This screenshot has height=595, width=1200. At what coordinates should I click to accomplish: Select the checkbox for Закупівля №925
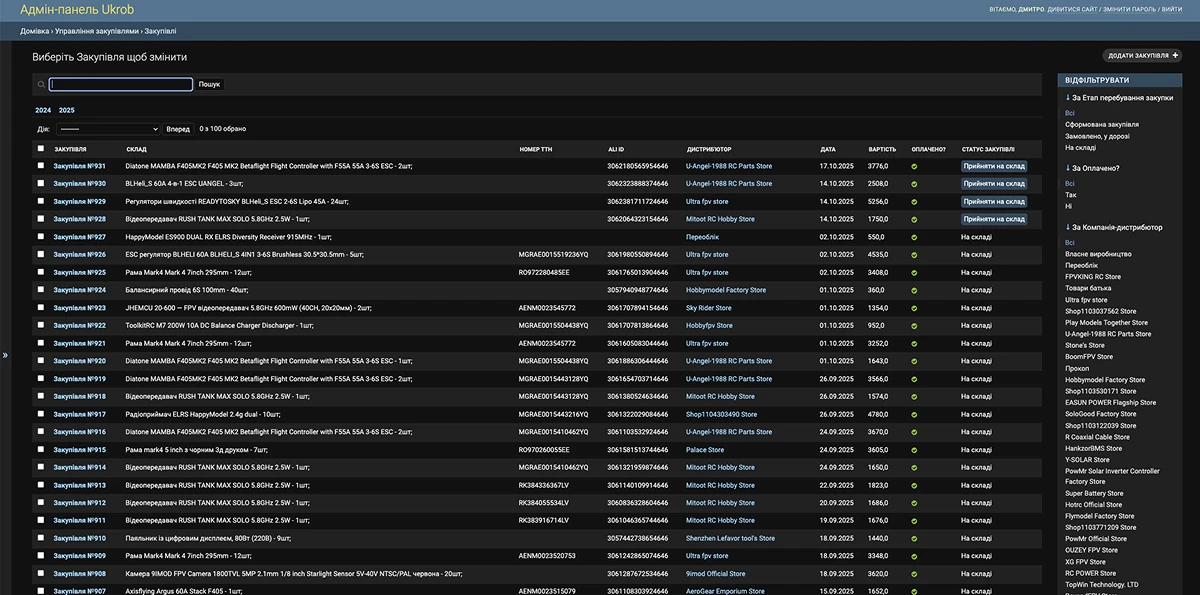click(41, 272)
